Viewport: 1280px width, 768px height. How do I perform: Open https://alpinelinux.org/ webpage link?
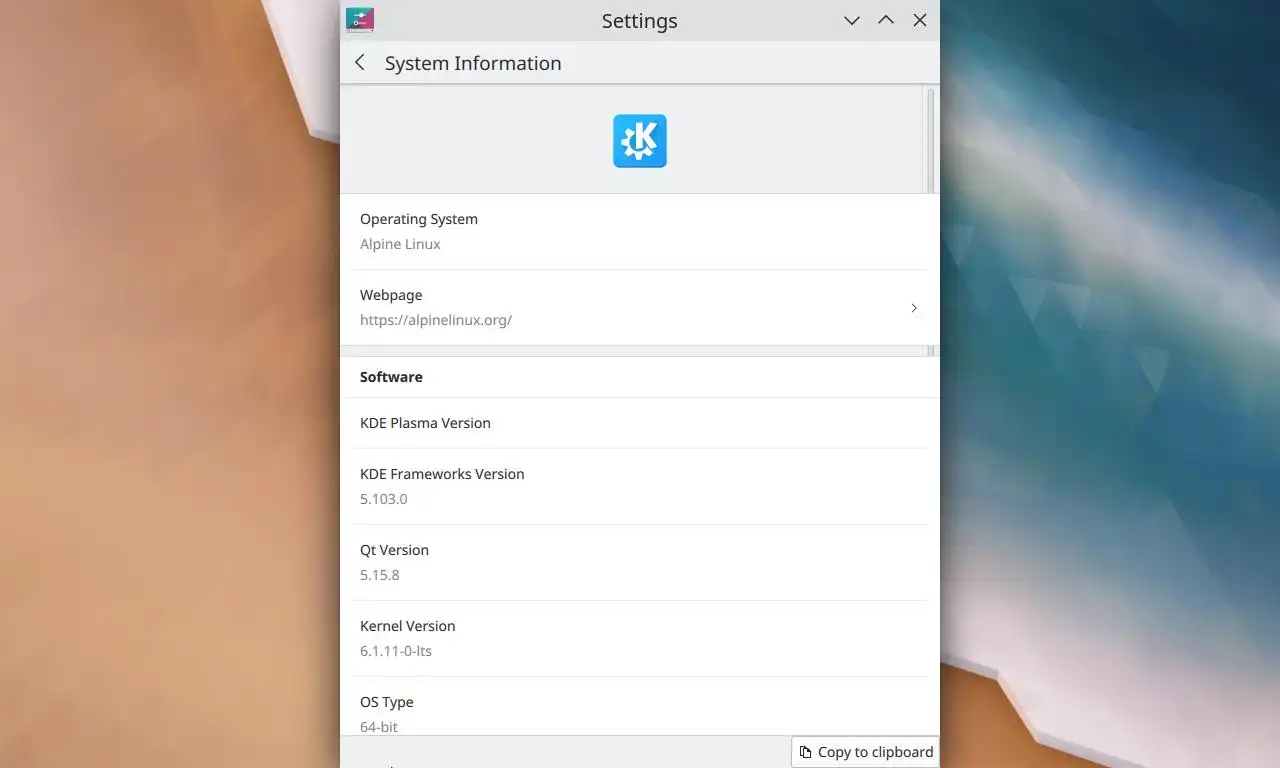tap(436, 320)
